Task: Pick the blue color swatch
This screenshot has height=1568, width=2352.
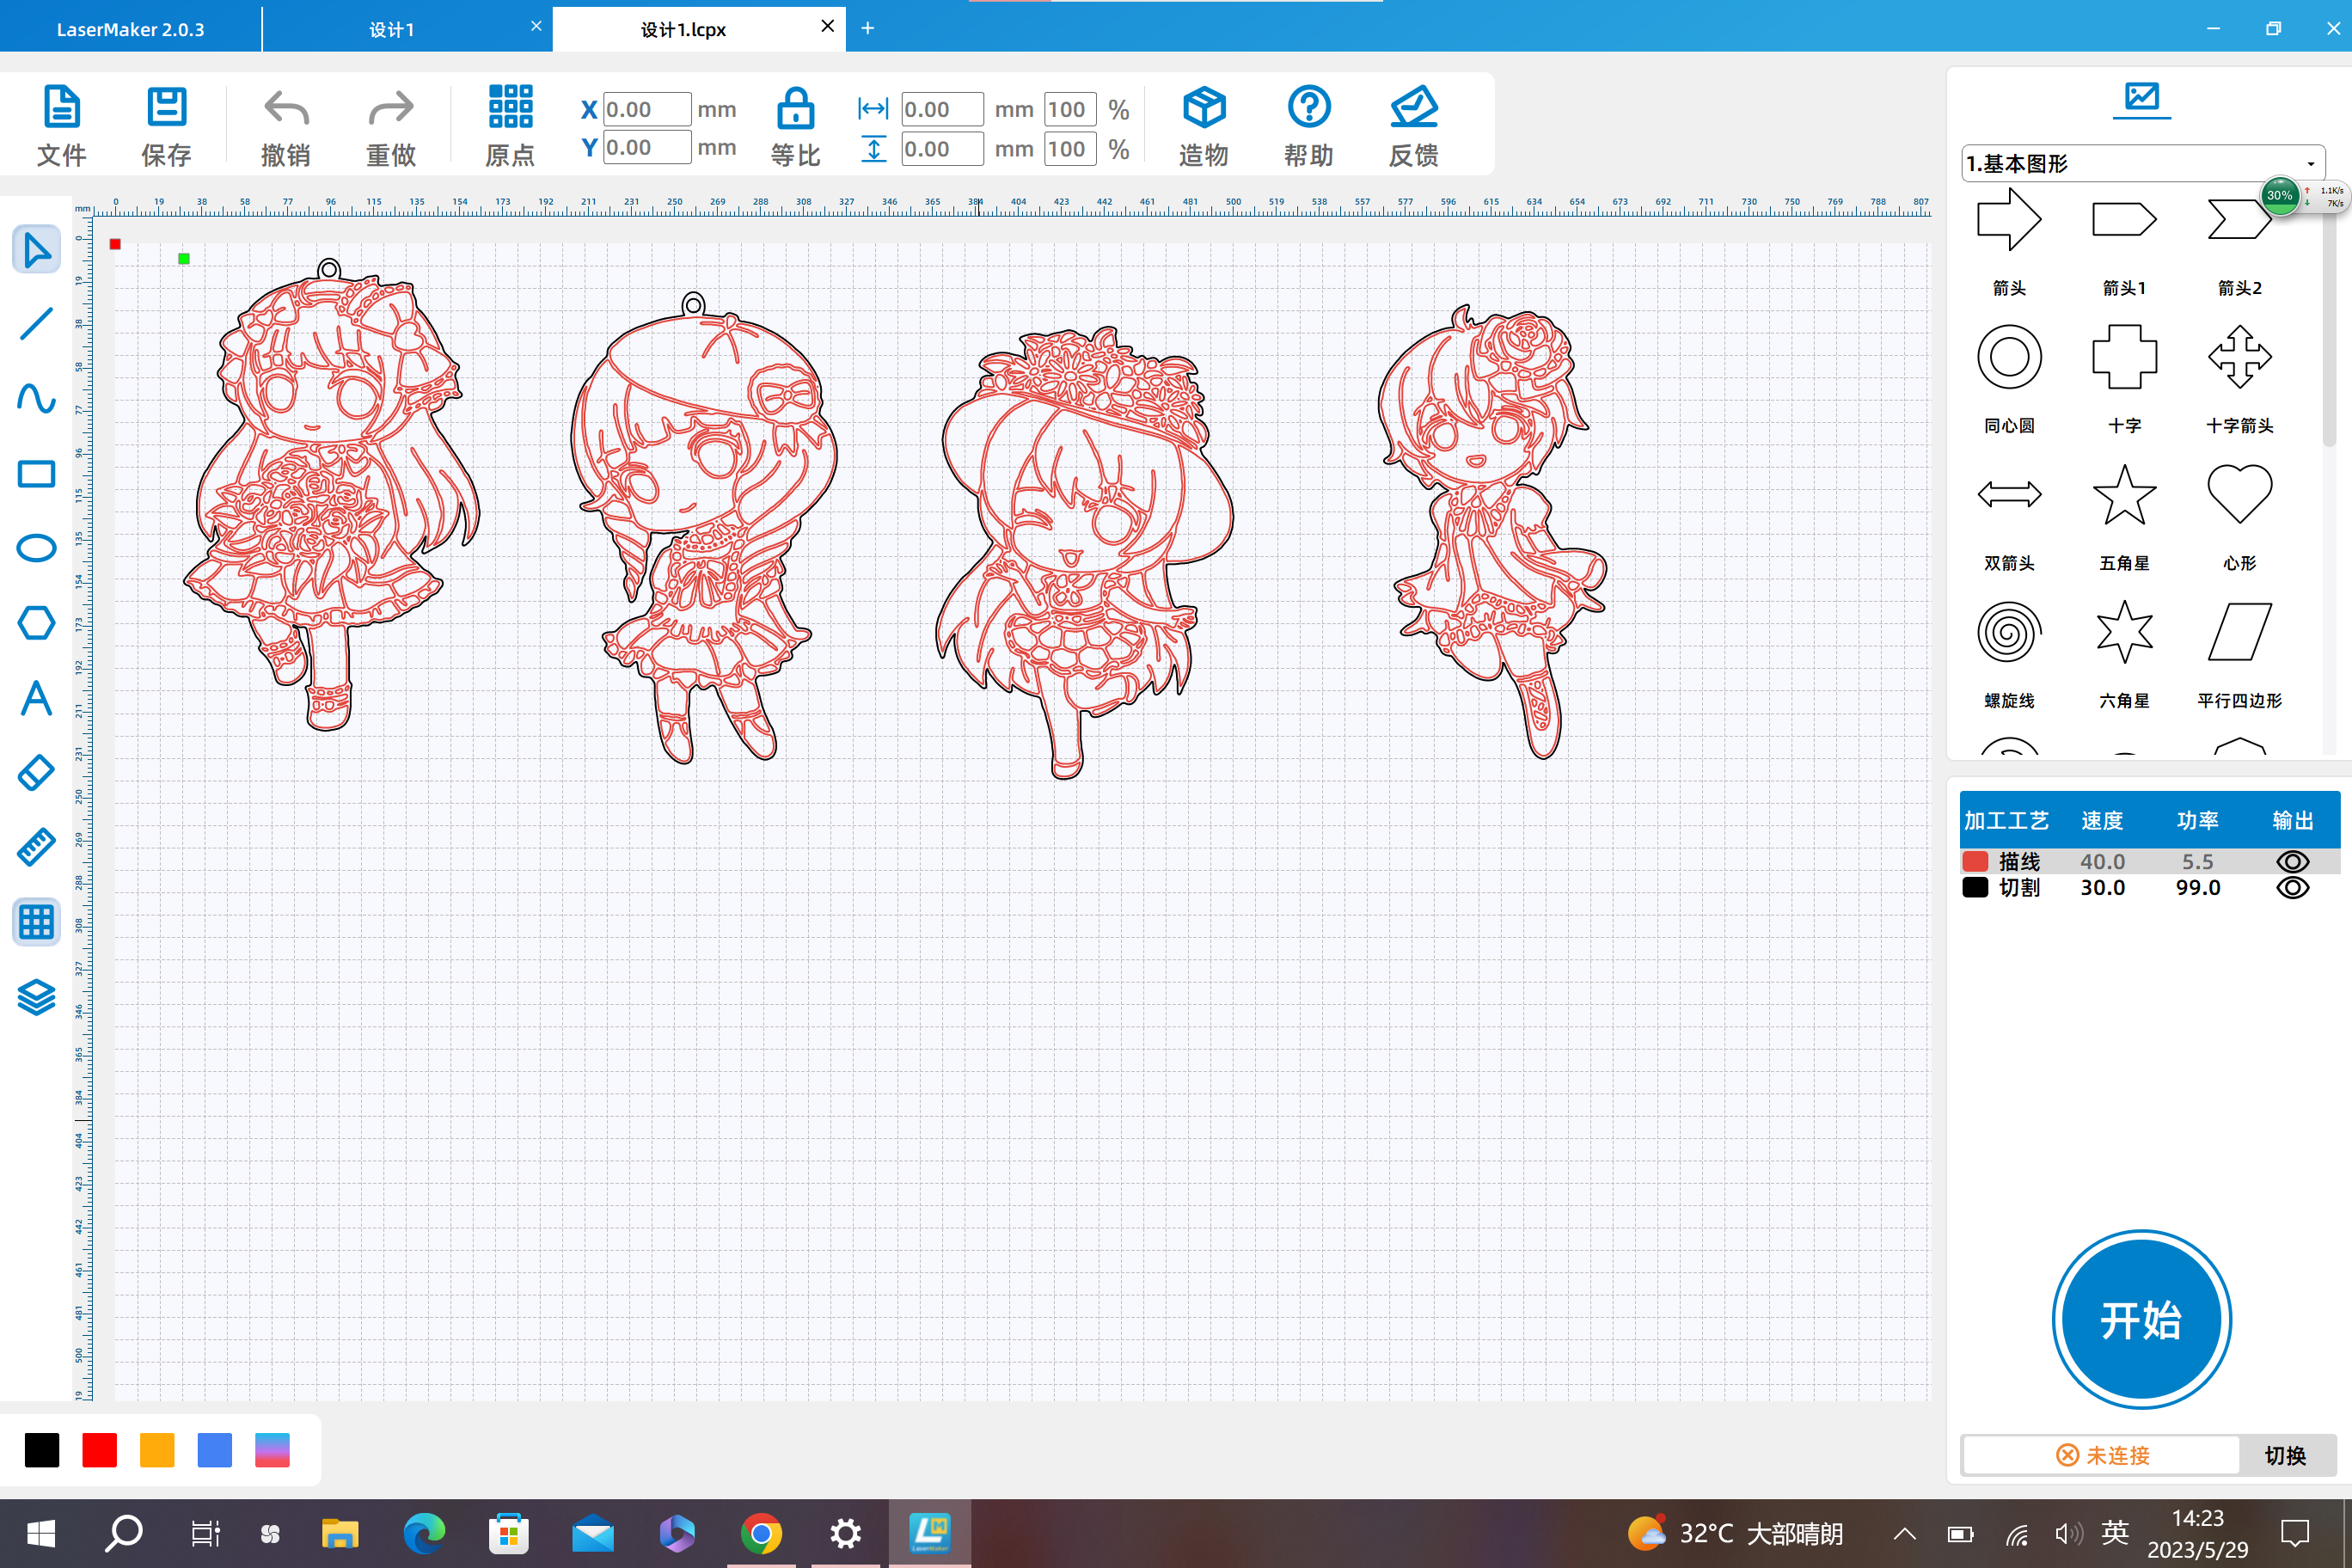Action: pyautogui.click(x=215, y=1450)
